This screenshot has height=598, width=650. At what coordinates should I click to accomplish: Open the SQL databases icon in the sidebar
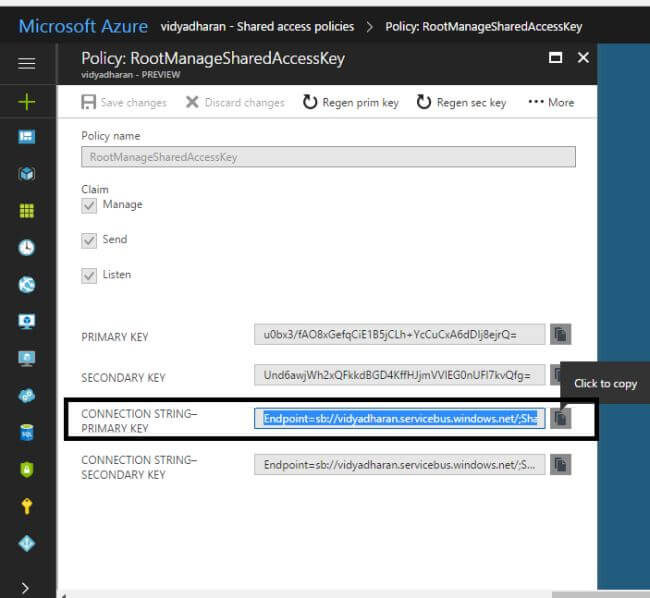click(27, 432)
